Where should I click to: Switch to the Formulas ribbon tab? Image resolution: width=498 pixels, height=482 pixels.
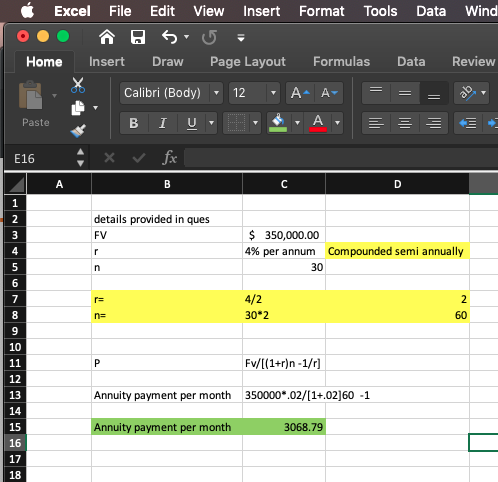click(341, 62)
